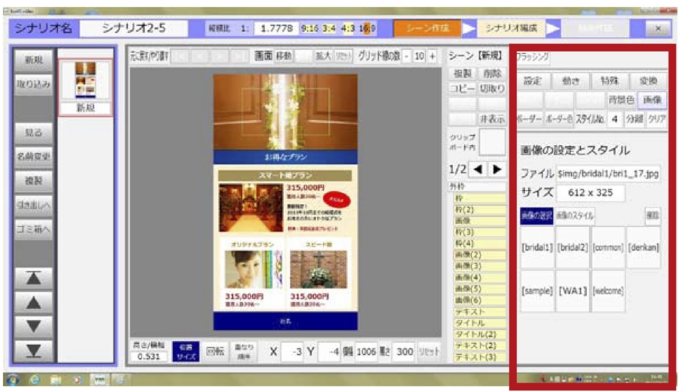680x391 pixels.
Task: Move the scenario to top with the bar-up arrow
Action: pos(33,278)
